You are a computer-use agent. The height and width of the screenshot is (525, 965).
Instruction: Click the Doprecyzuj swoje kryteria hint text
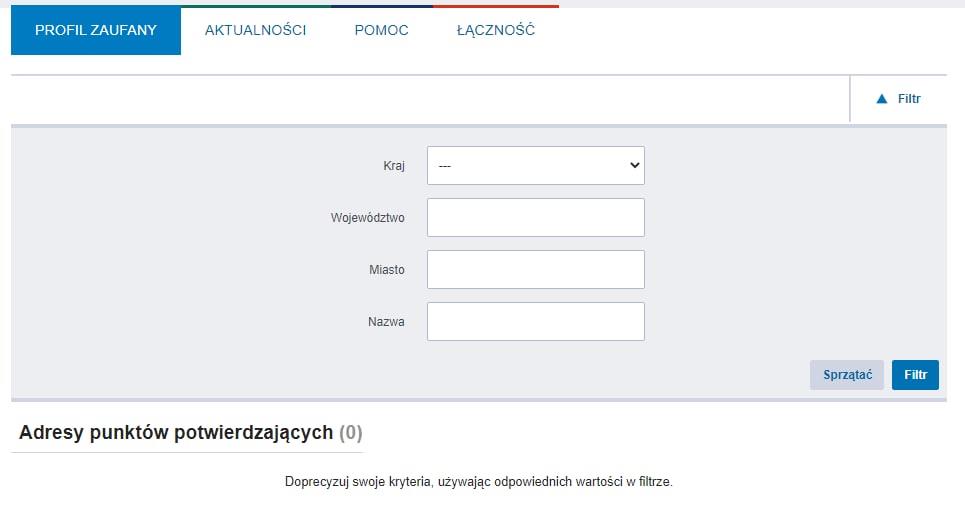click(479, 482)
